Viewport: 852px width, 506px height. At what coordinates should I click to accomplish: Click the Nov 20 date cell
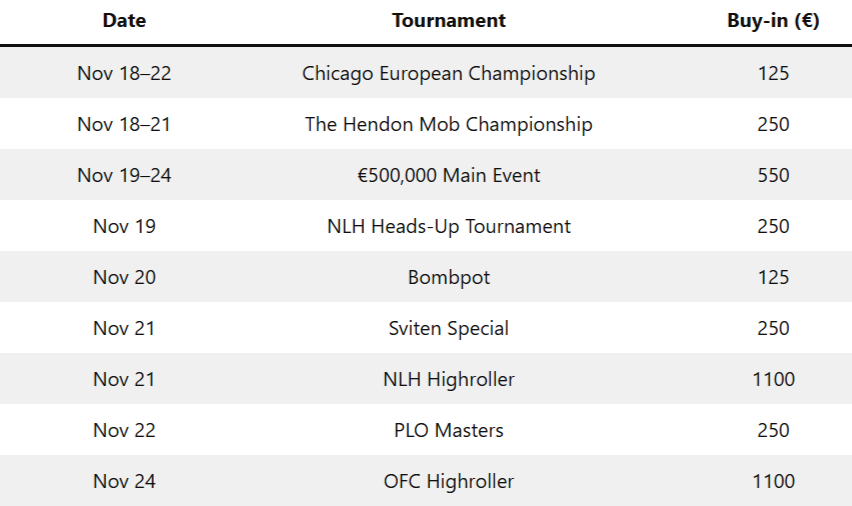coord(124,277)
